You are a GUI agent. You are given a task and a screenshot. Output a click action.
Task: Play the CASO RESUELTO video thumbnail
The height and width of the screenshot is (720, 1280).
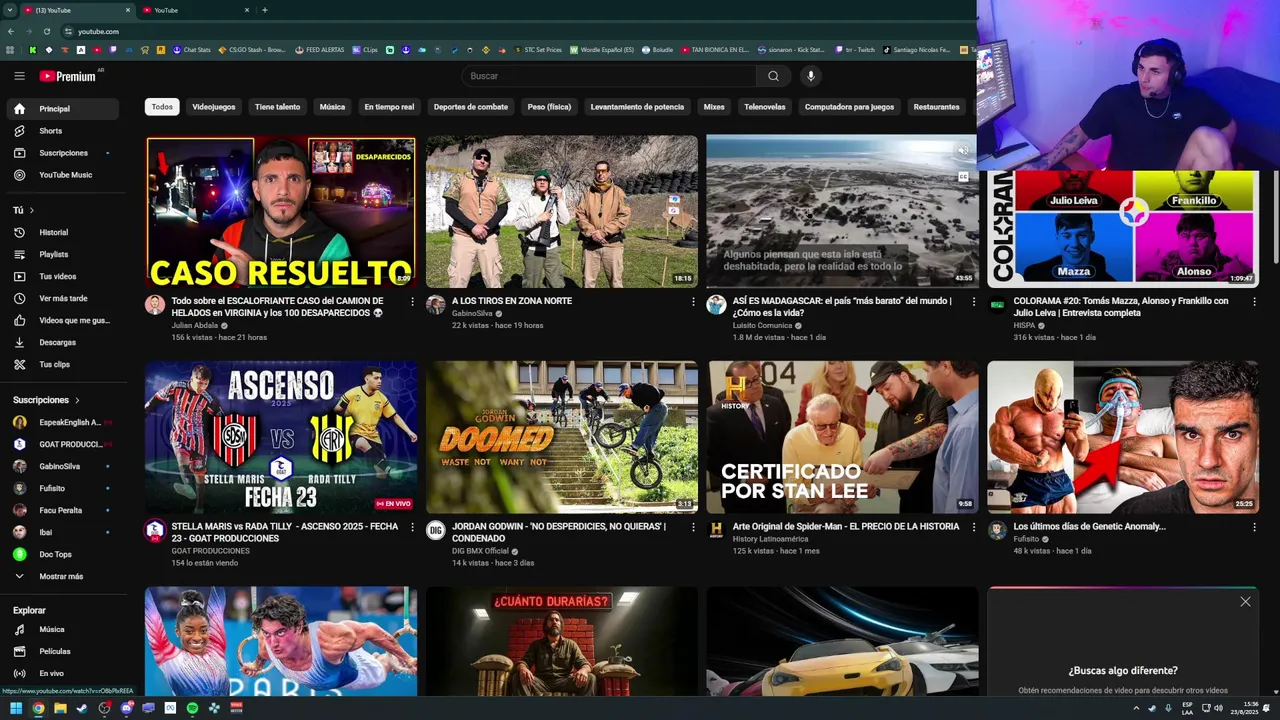pos(281,212)
